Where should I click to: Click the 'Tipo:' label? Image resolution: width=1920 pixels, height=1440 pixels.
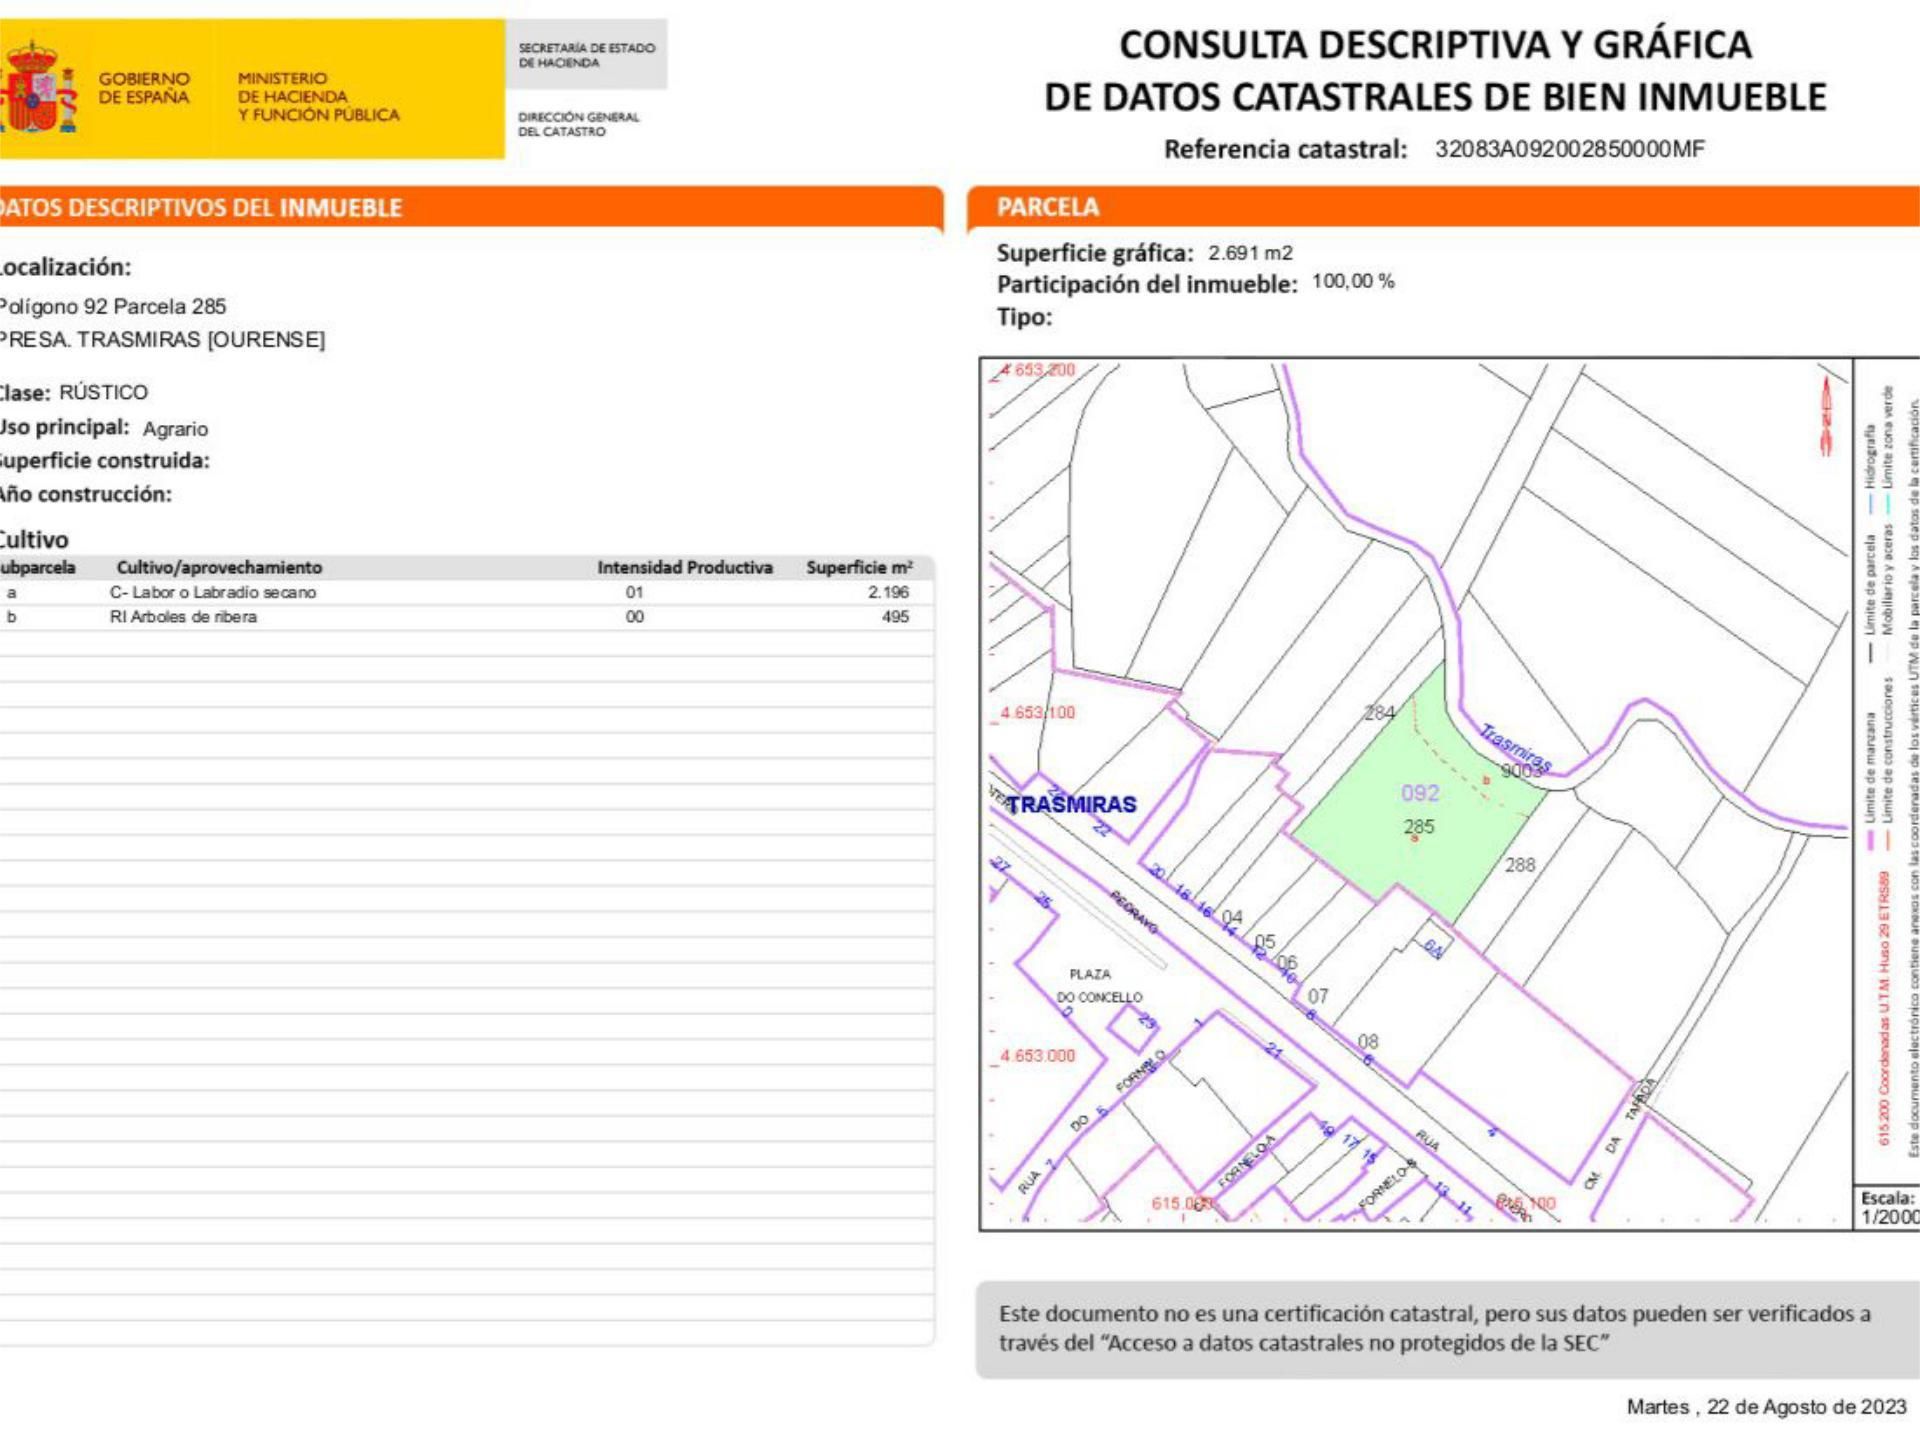(x=1024, y=317)
